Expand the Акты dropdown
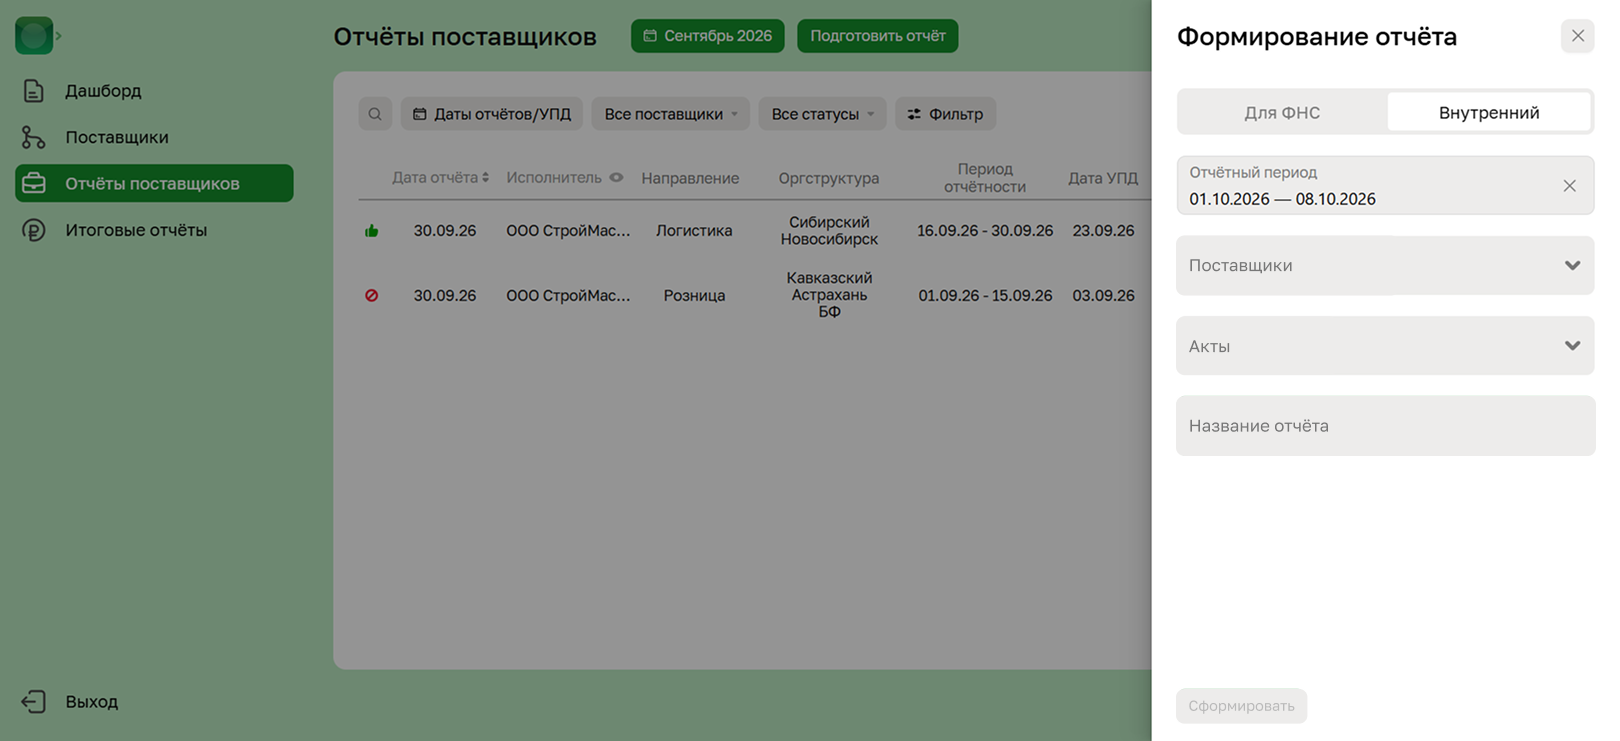This screenshot has height=741, width=1620. coord(1385,346)
